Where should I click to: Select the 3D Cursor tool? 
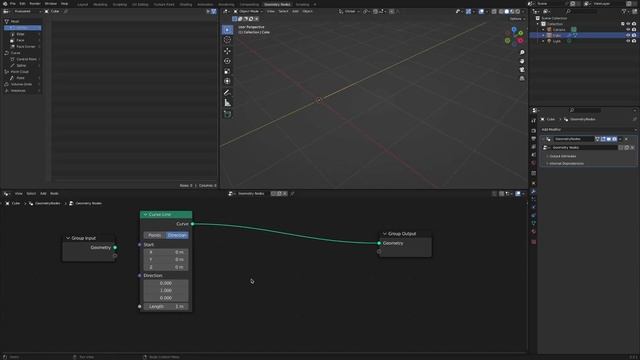click(227, 40)
